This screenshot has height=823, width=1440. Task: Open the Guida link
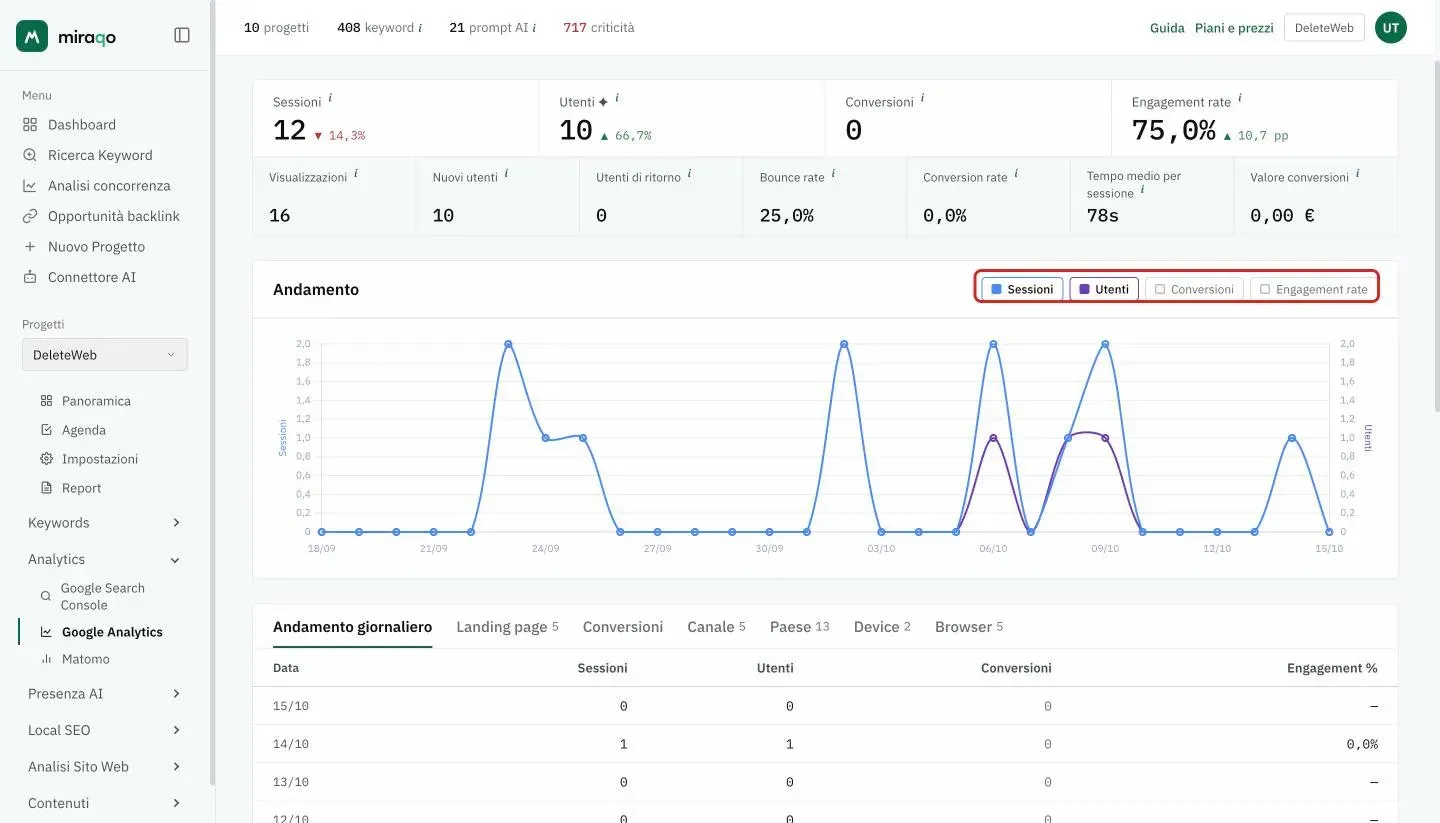coord(1167,28)
